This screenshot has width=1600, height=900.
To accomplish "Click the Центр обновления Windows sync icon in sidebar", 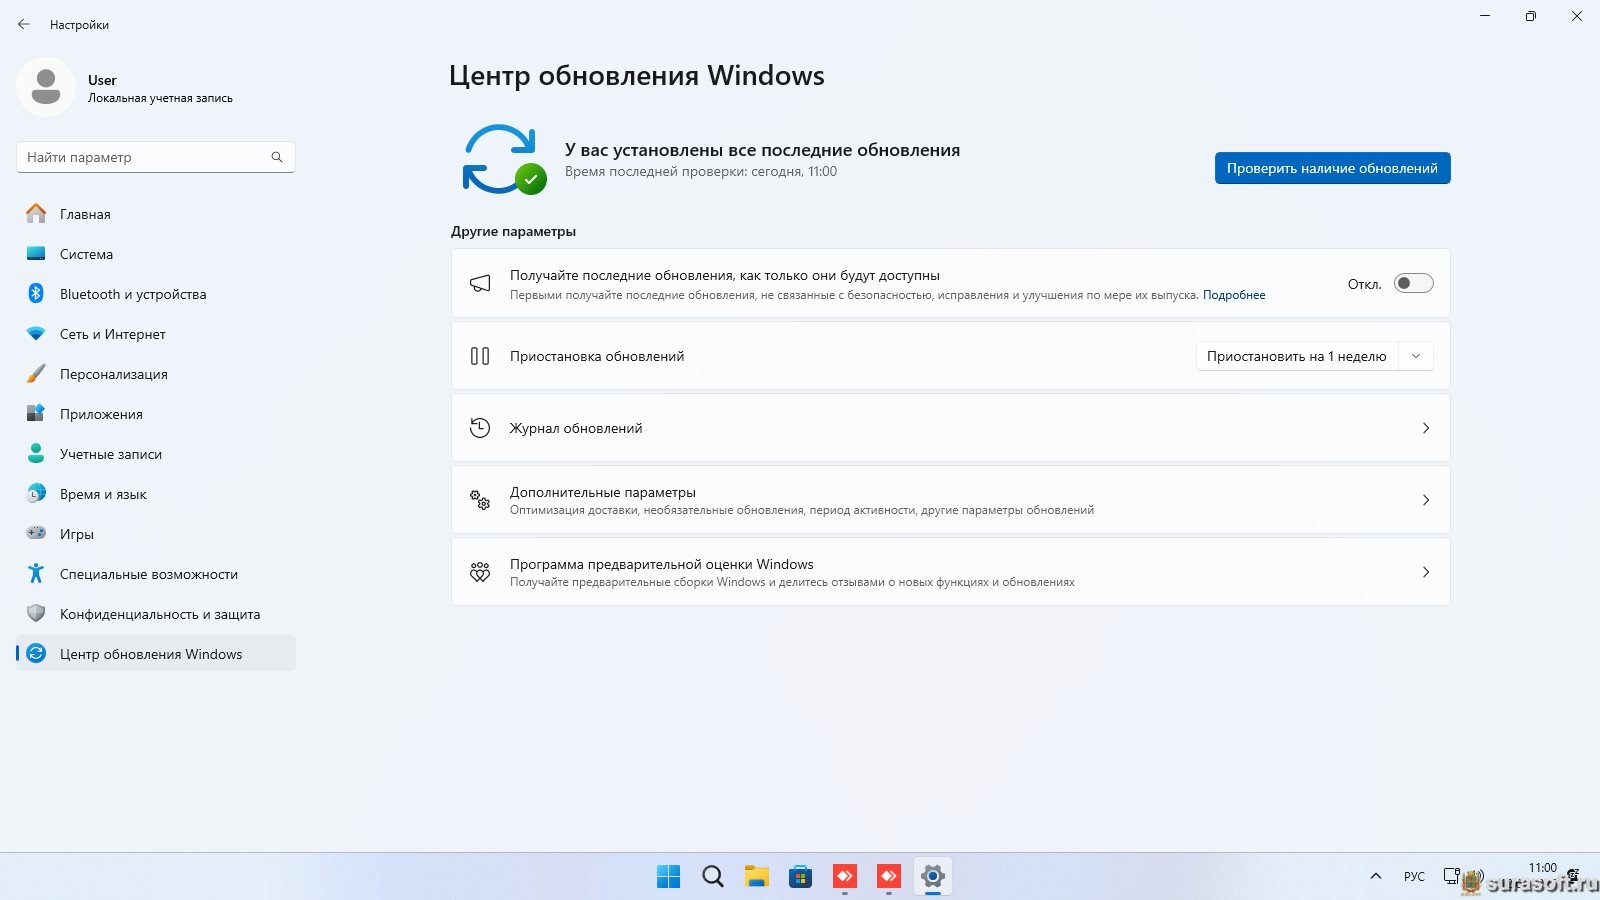I will (36, 654).
